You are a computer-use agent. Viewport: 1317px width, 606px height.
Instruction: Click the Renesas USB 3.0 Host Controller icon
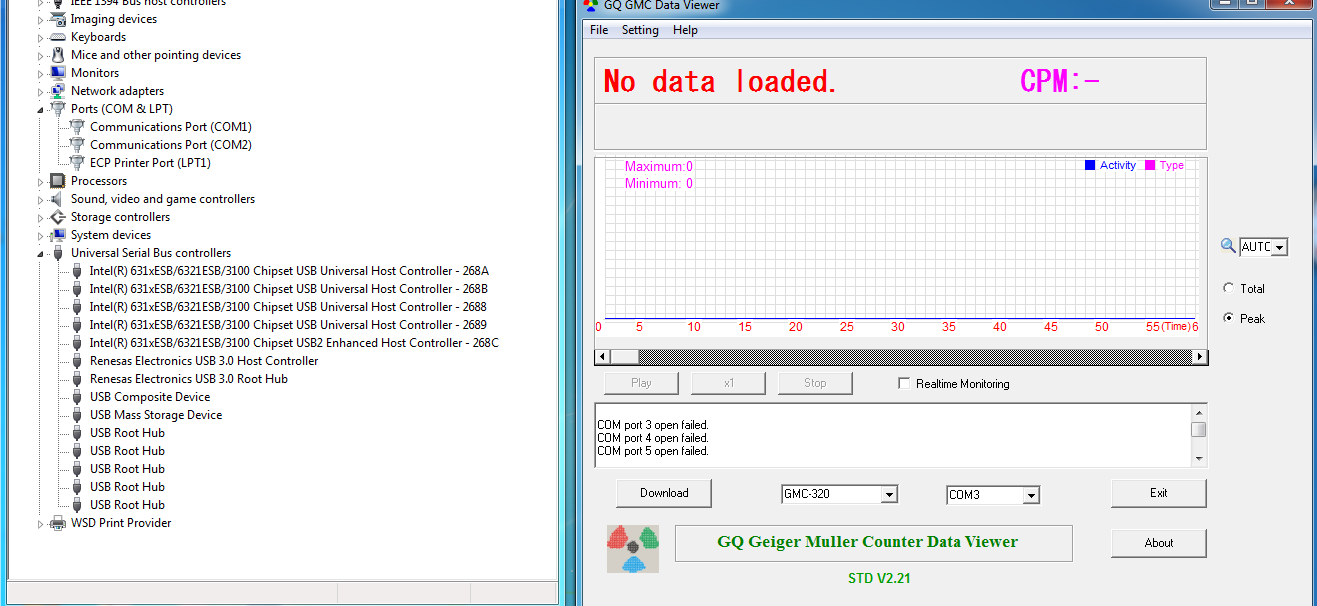(77, 361)
